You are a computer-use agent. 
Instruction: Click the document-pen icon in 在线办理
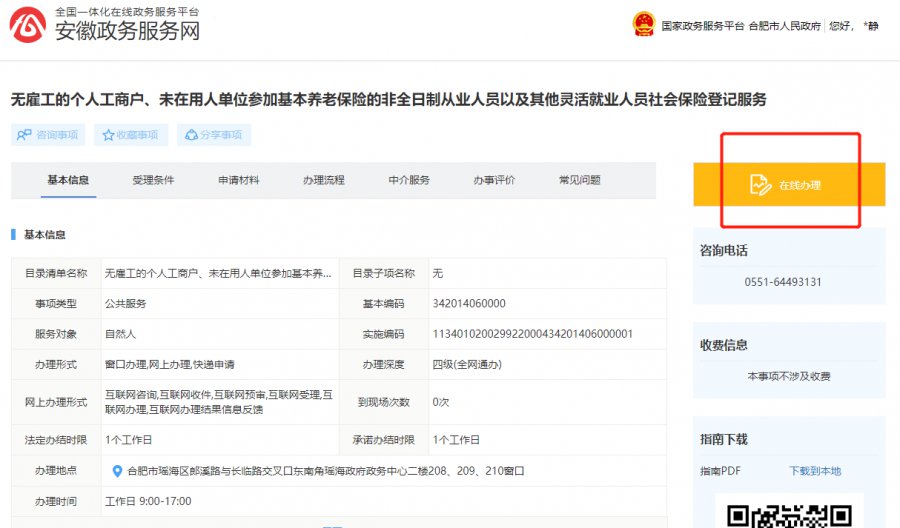[760, 185]
